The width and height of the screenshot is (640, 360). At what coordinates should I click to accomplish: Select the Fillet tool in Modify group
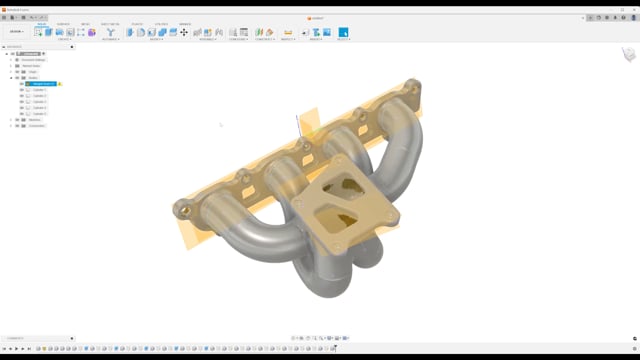141,32
